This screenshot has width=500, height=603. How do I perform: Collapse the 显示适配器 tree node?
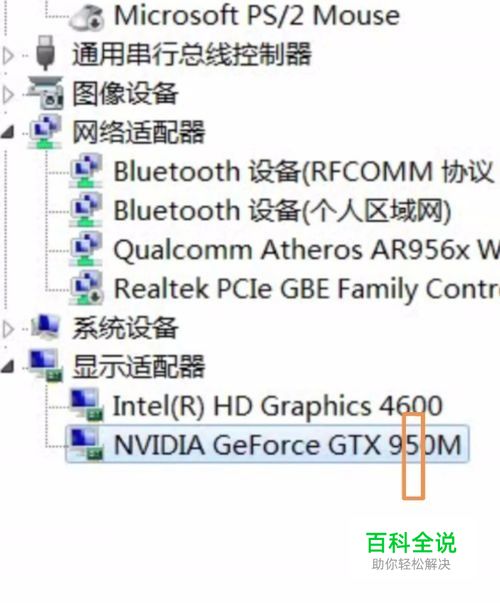point(8,366)
